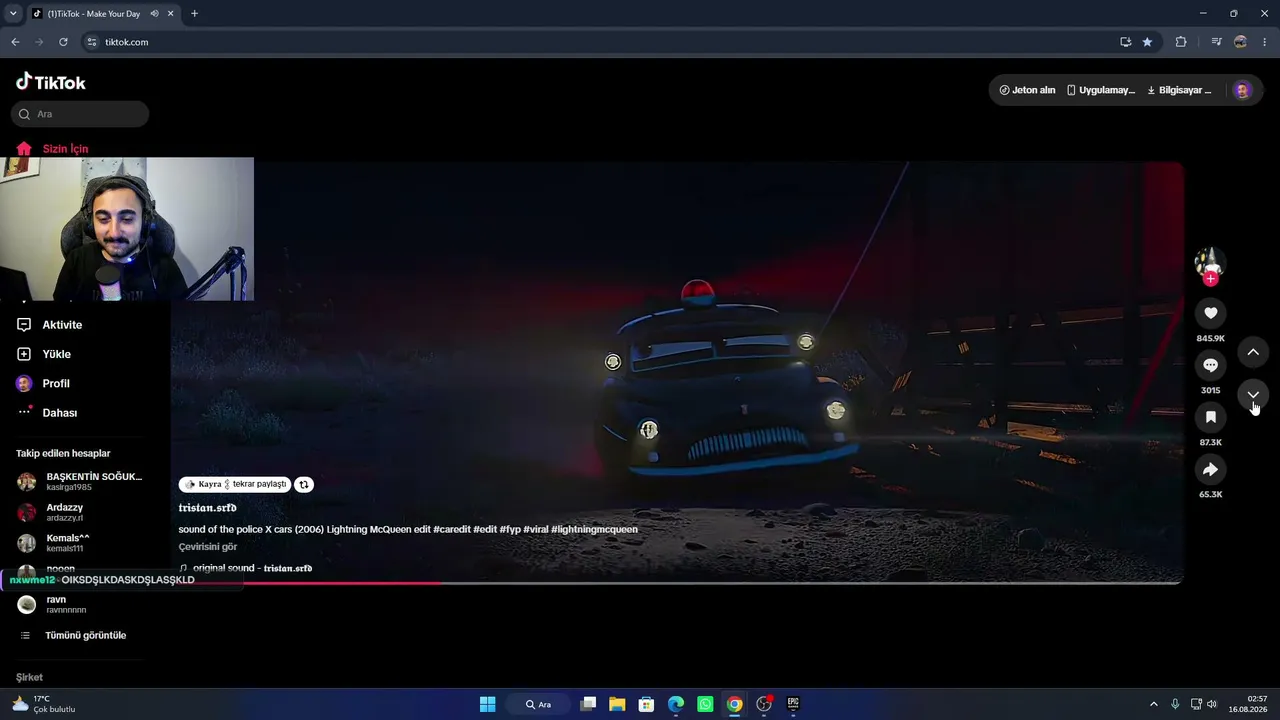Skip to the next video with down arrow

[x=1253, y=395]
